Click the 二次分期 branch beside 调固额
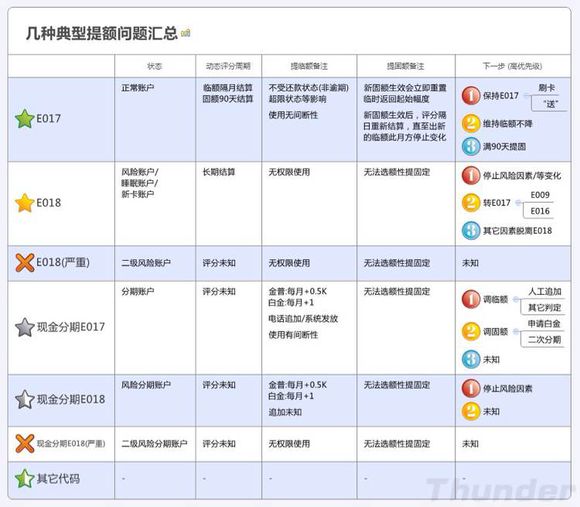This screenshot has height=507, width=580. [x=544, y=339]
